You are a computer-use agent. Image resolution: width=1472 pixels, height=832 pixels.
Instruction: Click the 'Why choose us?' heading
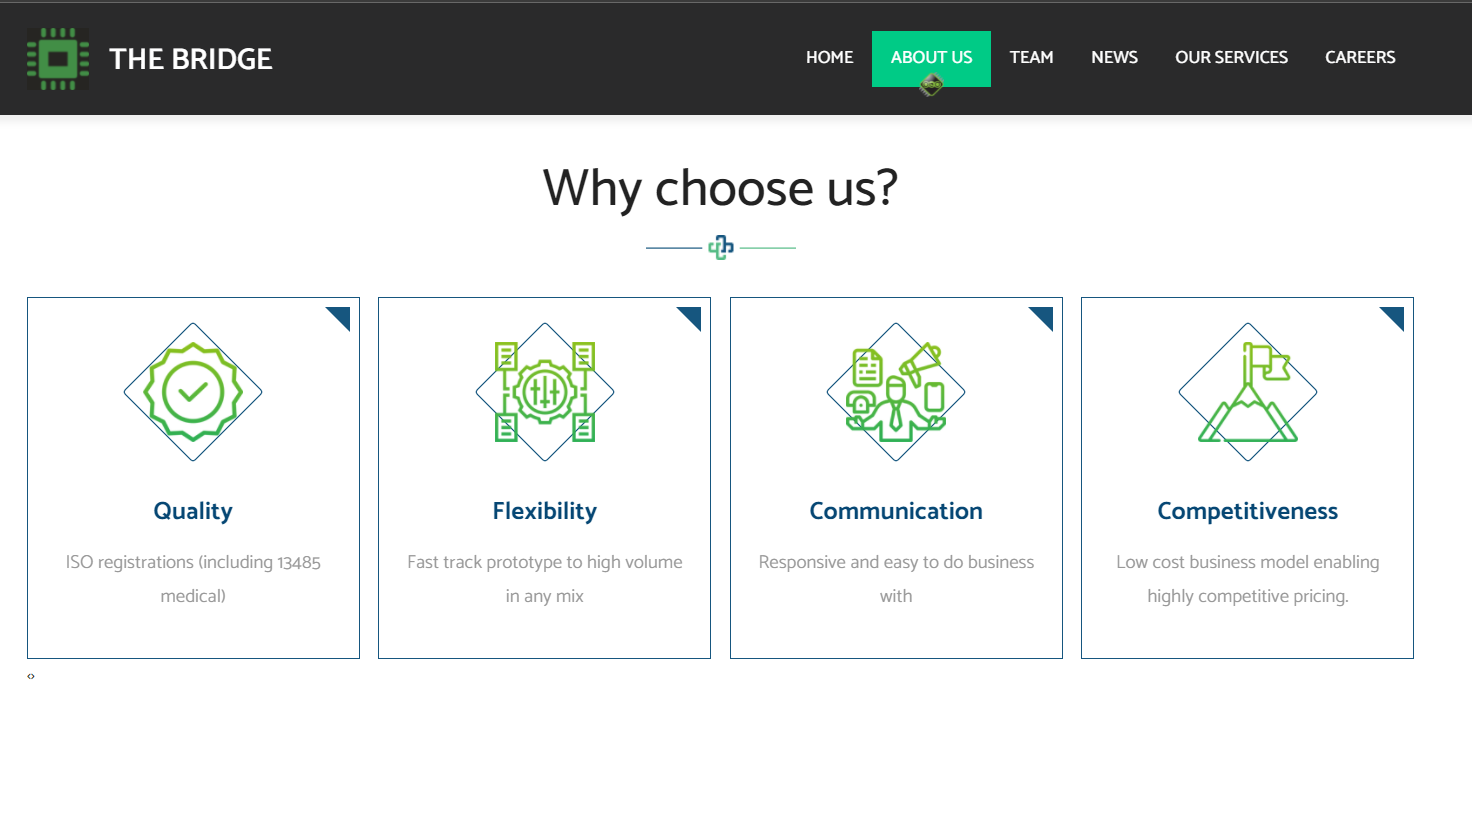click(x=720, y=188)
